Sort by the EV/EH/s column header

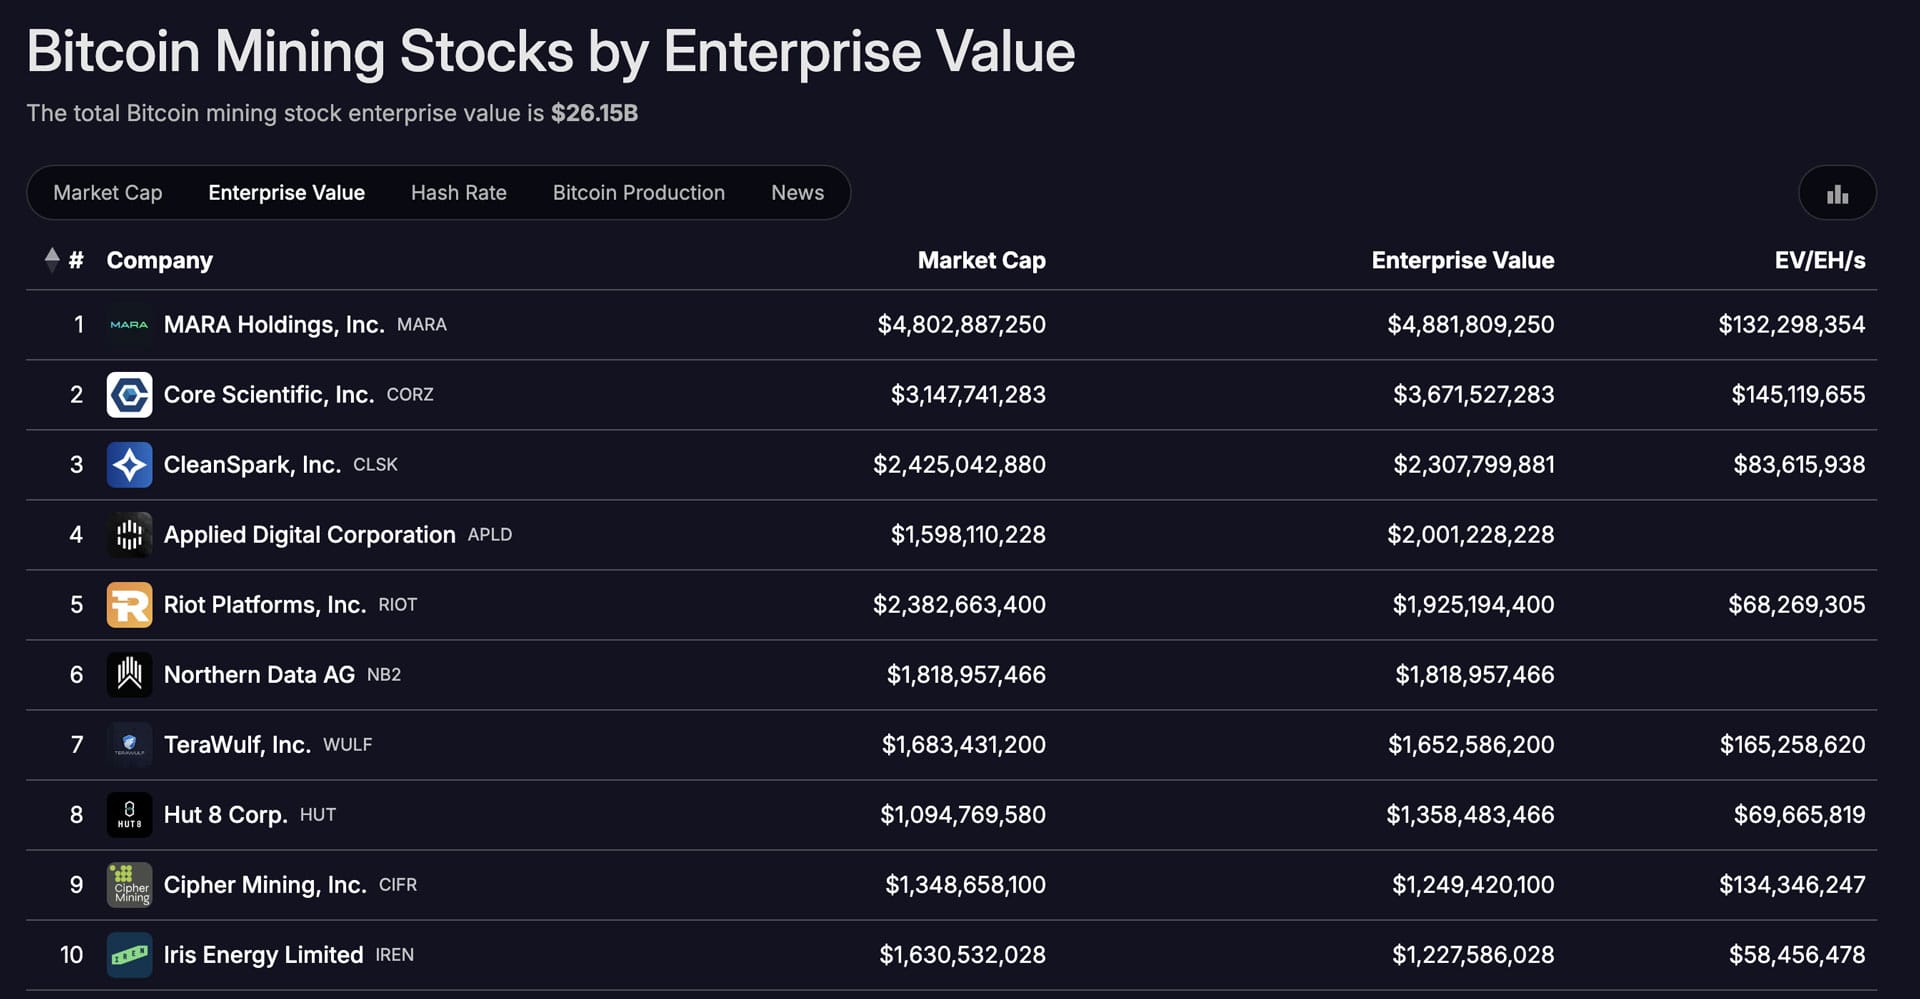tap(1819, 260)
